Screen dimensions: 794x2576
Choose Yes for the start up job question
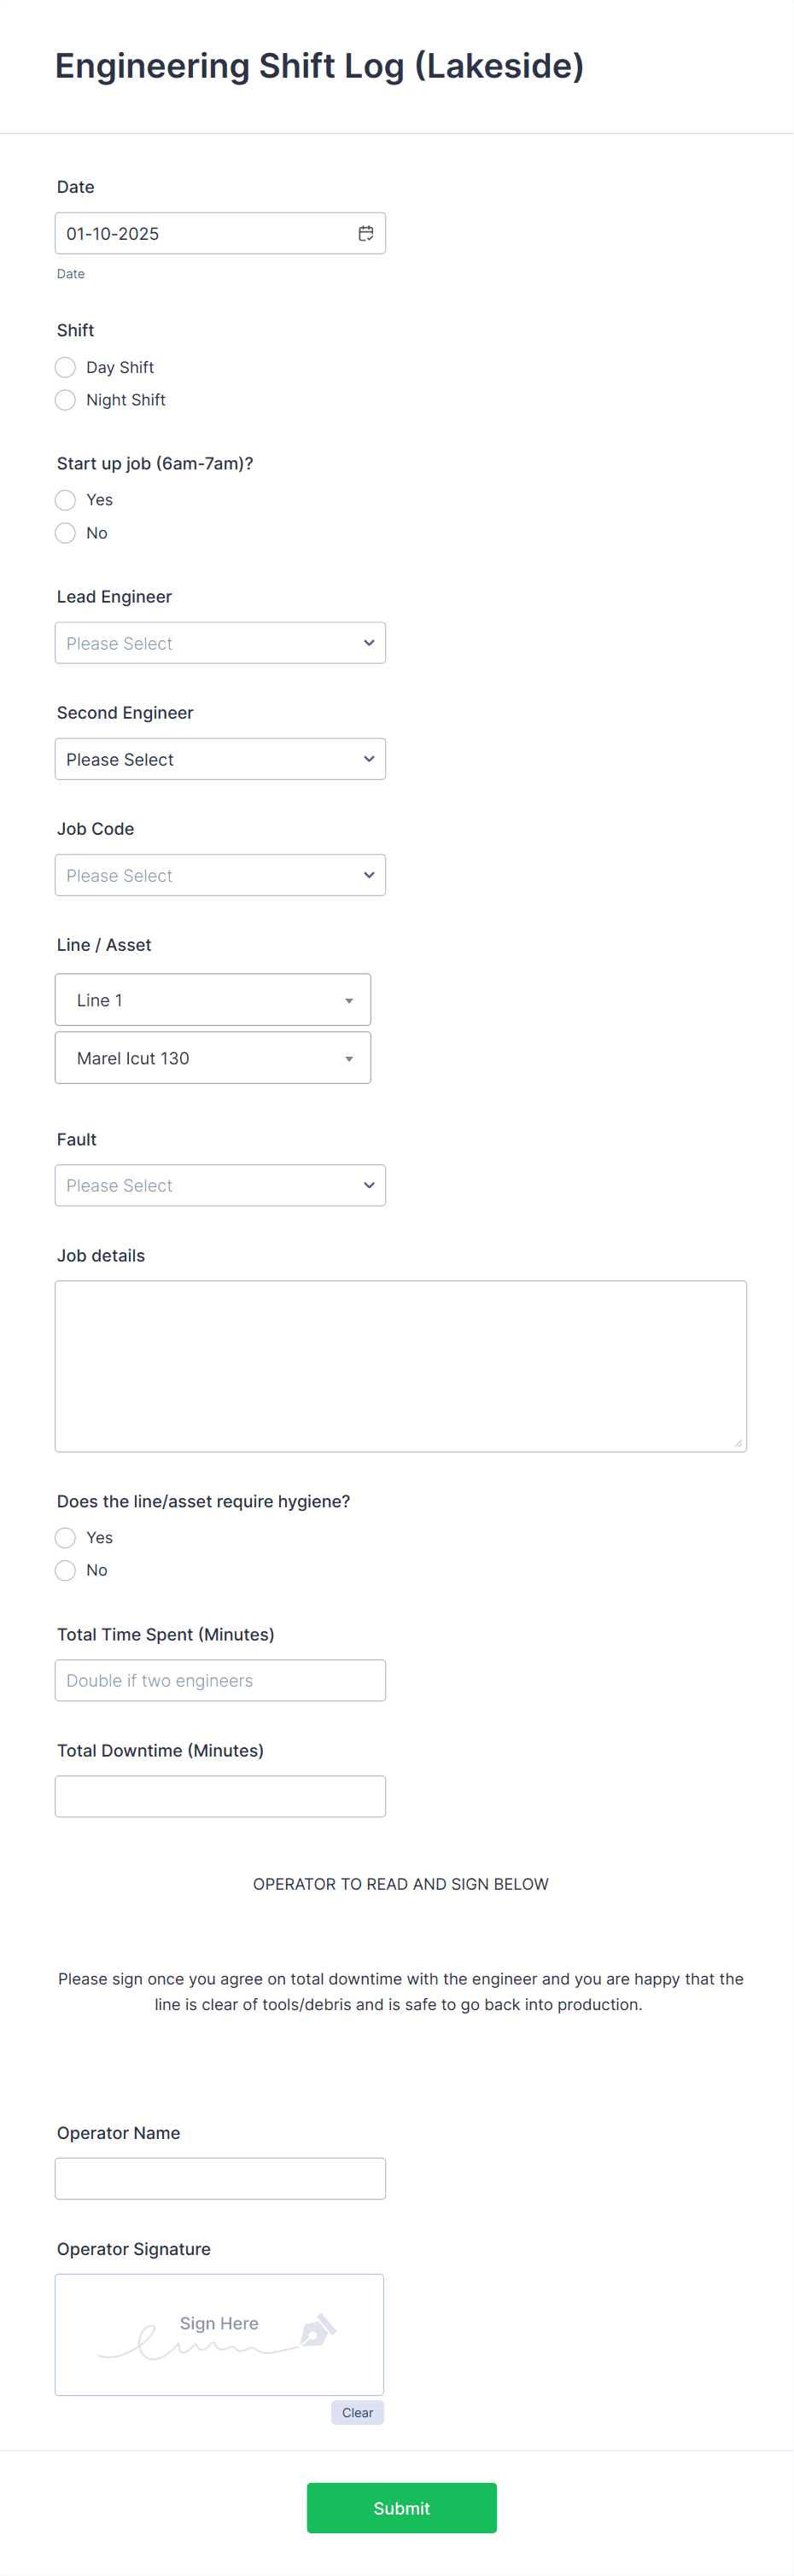point(65,500)
